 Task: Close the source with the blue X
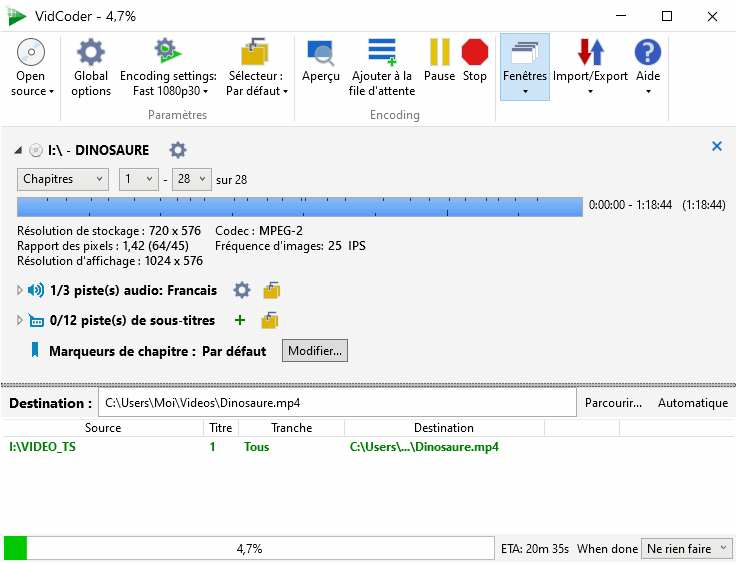717,146
